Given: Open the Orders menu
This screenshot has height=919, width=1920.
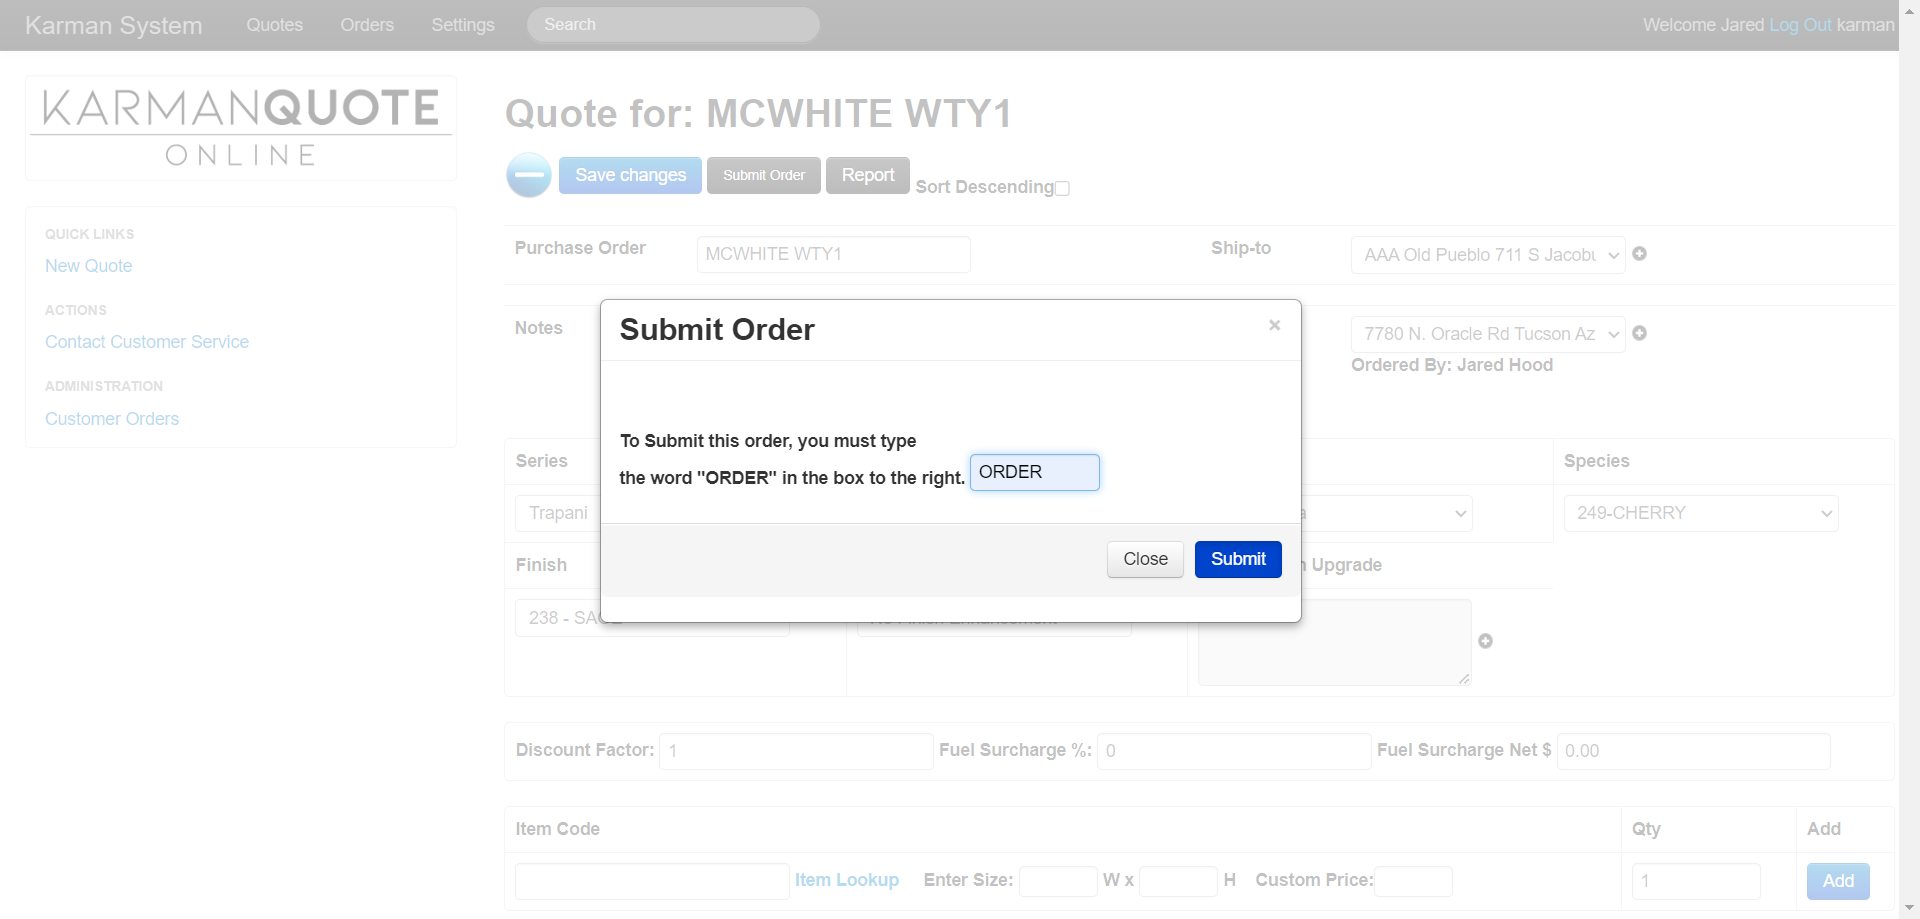Looking at the screenshot, I should click(367, 25).
